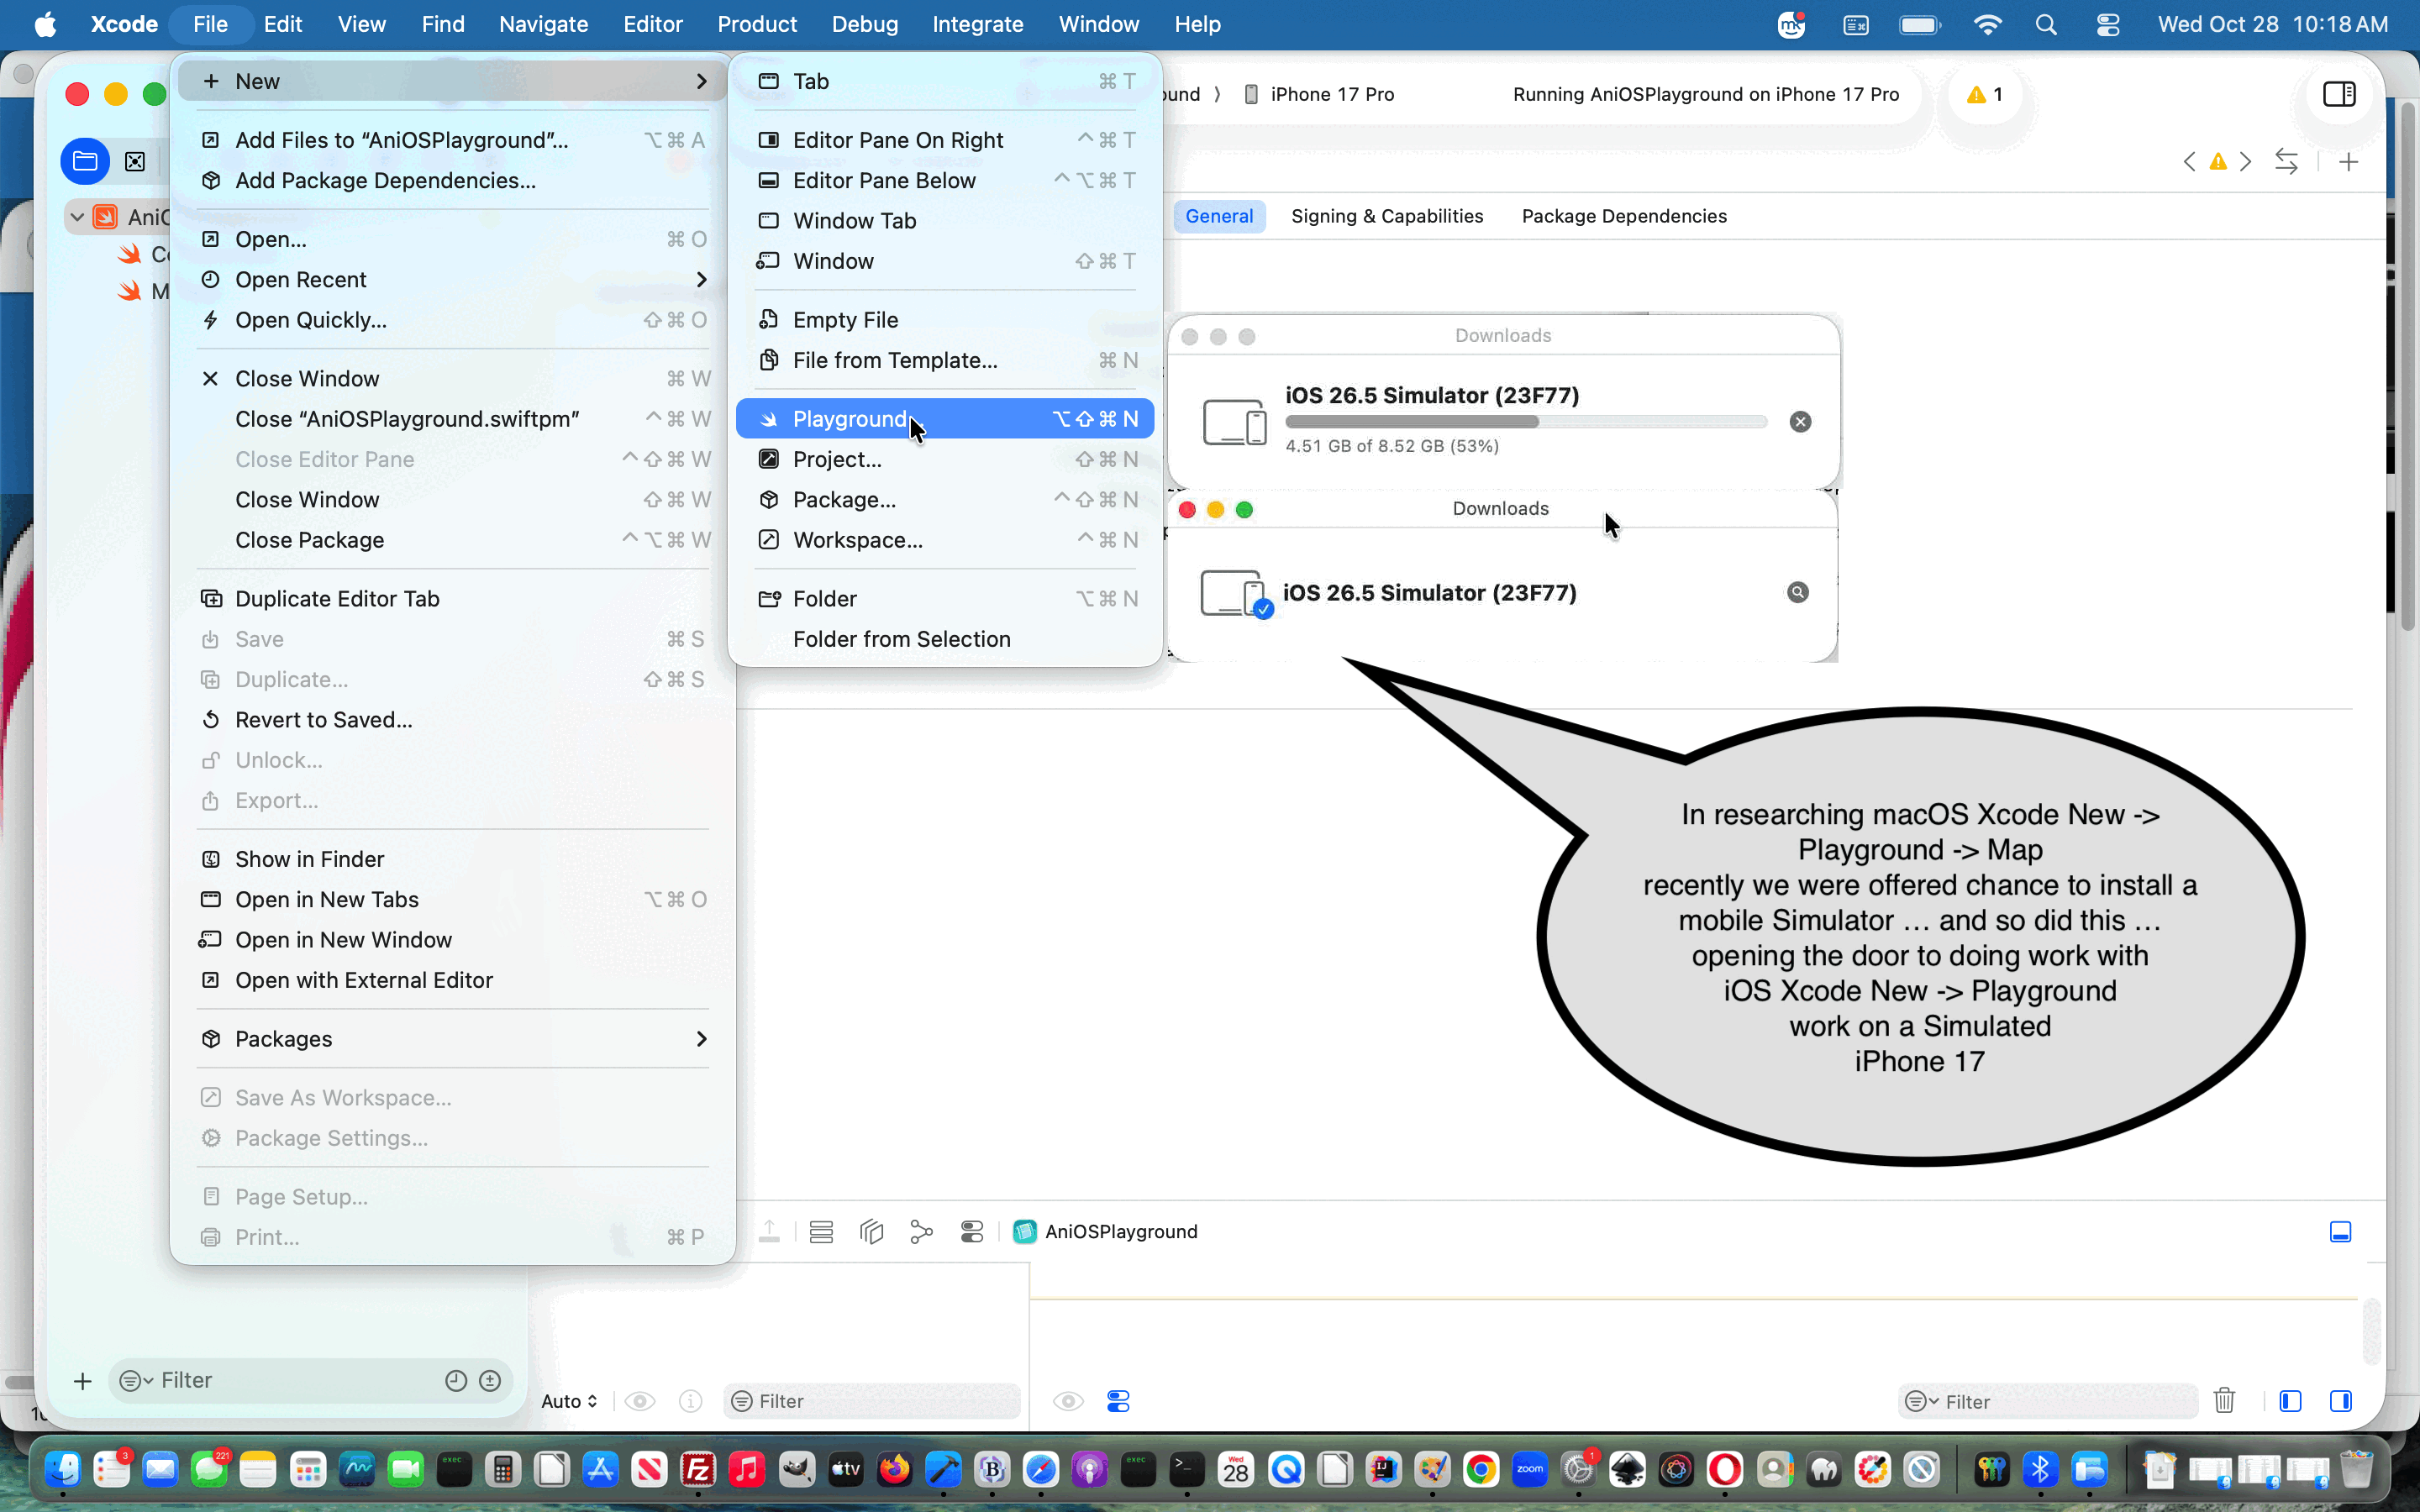The height and width of the screenshot is (1512, 2420).
Task: Click add editor plus icon at top right
Action: click(2349, 161)
